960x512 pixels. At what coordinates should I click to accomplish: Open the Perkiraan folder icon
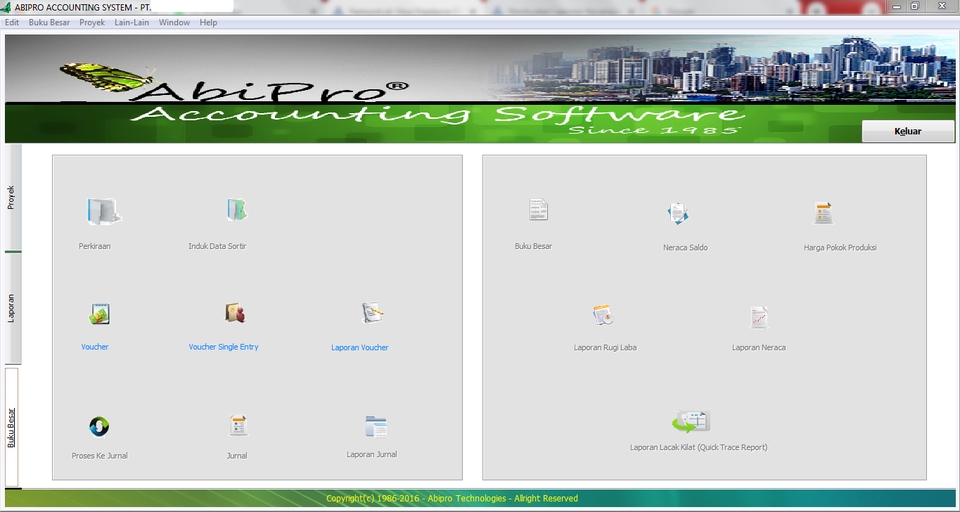pos(103,212)
